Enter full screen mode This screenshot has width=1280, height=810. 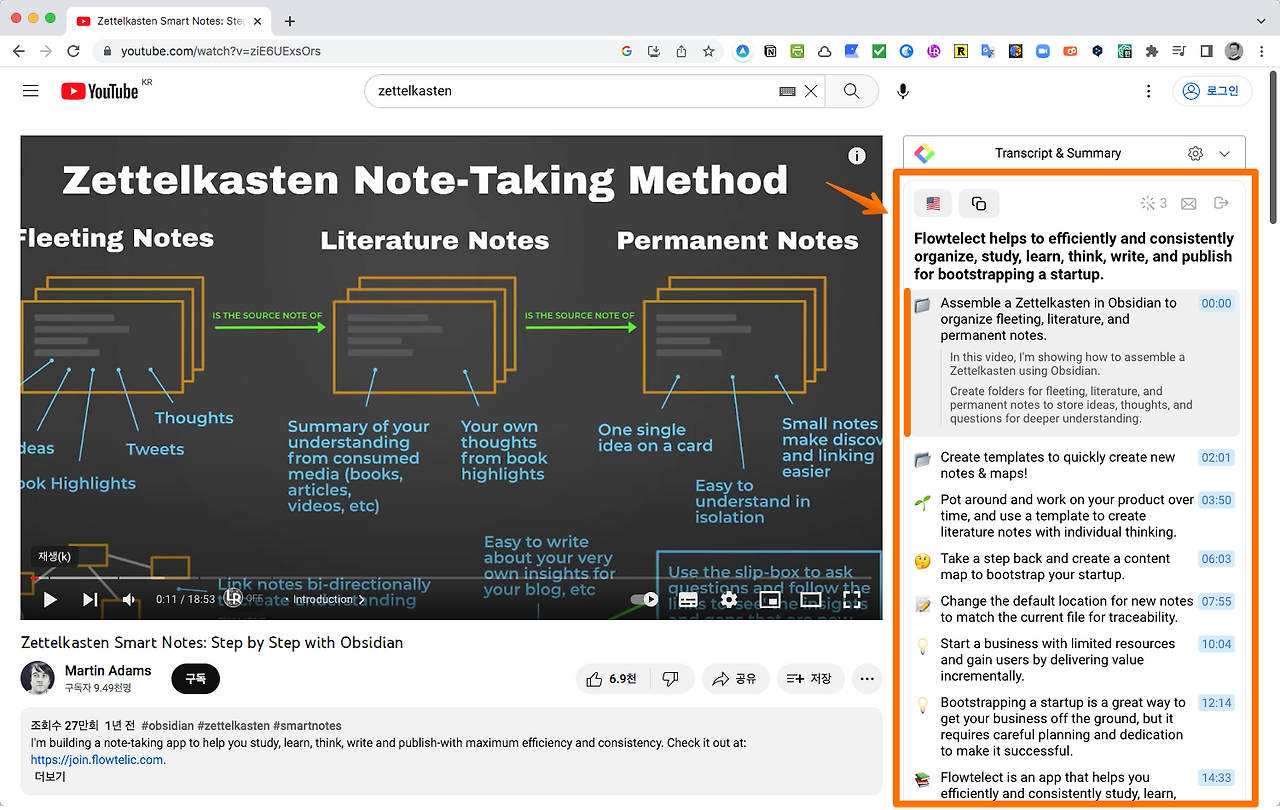click(x=852, y=599)
